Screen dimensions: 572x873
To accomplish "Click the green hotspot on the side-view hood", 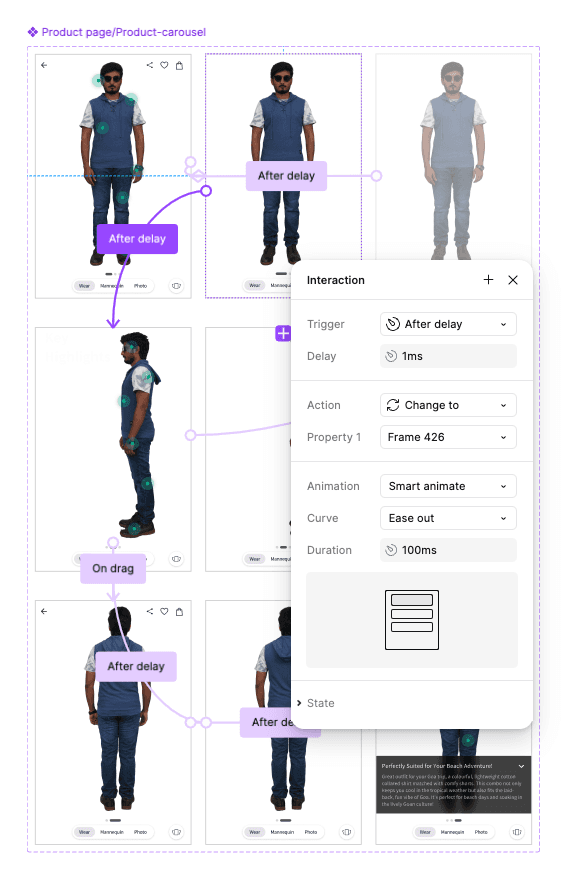I will [x=147, y=377].
